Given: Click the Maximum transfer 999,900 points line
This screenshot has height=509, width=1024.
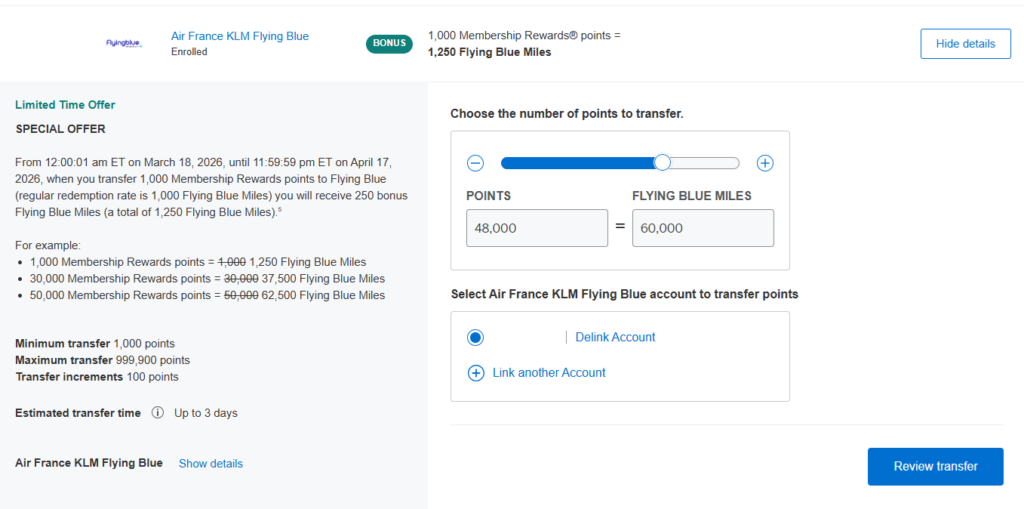Looking at the screenshot, I should click(103, 360).
